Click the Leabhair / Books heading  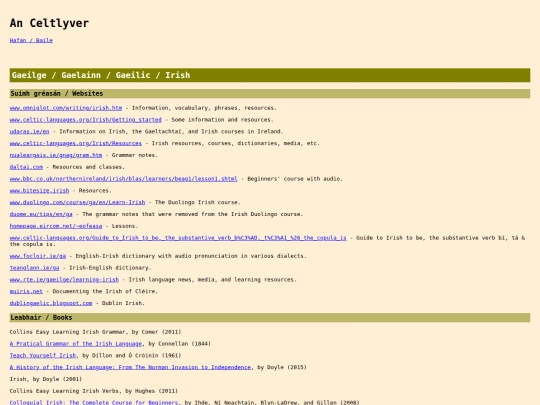coord(270,318)
